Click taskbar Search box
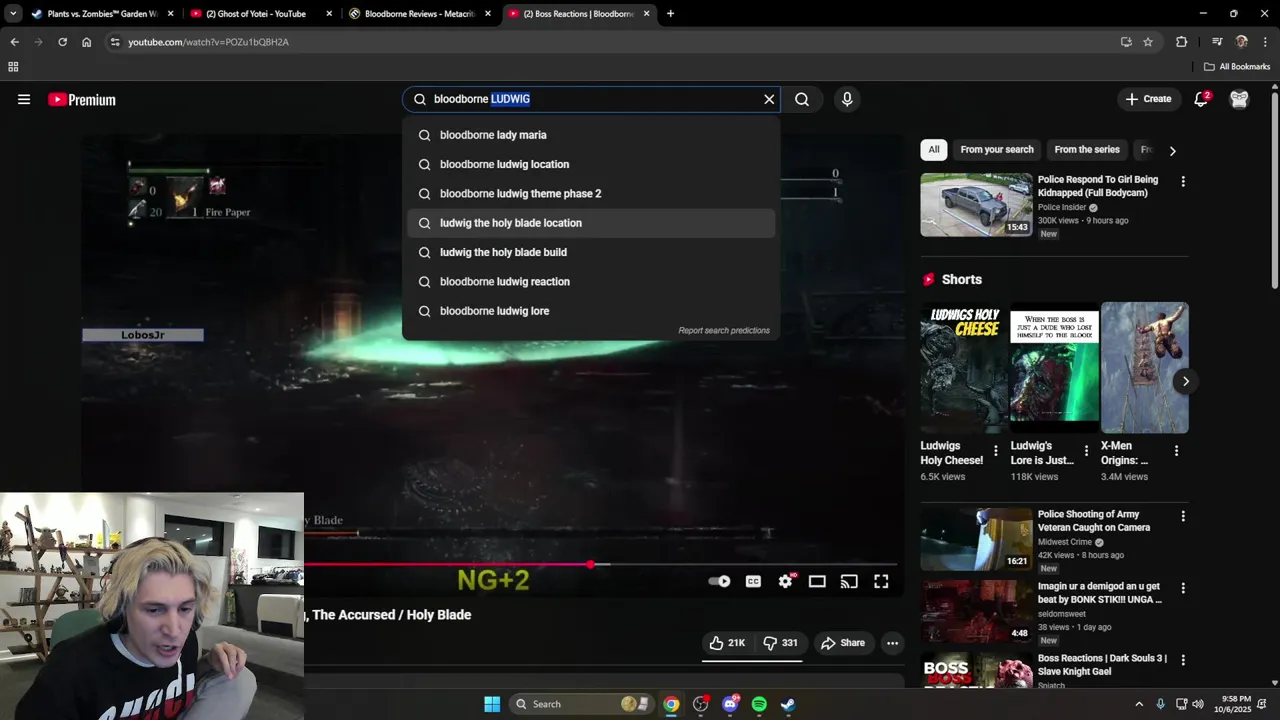Image resolution: width=1280 pixels, height=720 pixels. tap(582, 704)
